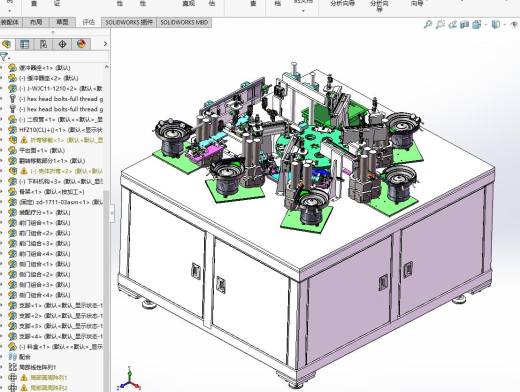520x392 pixels.
Task: Click the 局部圆周阵列2 circular pattern icon
Action: [x=12, y=388]
